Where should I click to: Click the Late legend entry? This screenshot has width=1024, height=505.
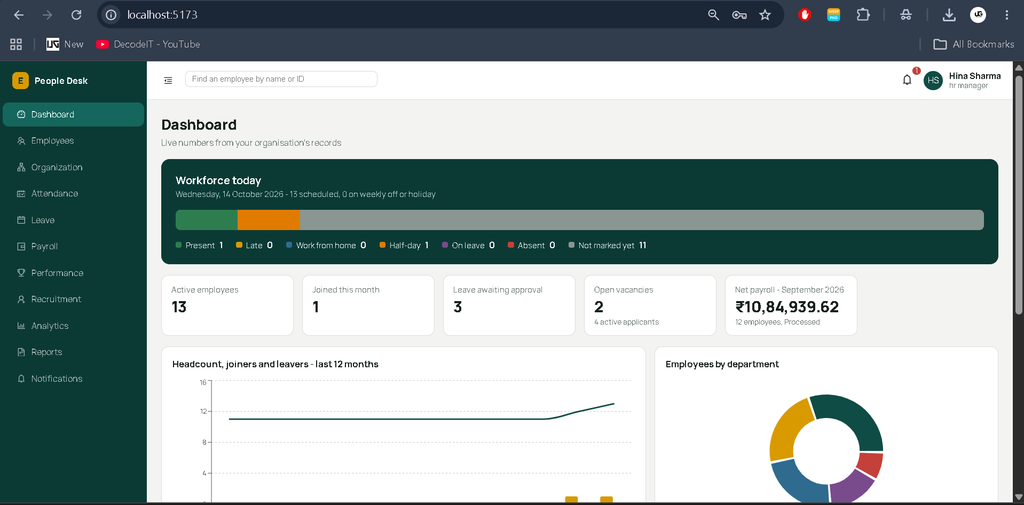tap(254, 246)
